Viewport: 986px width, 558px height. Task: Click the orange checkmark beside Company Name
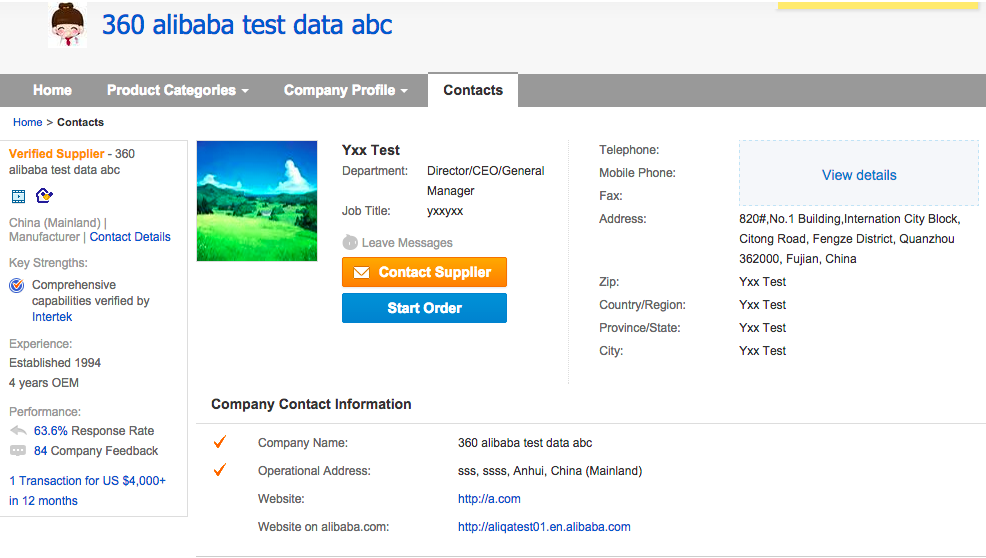(x=219, y=442)
